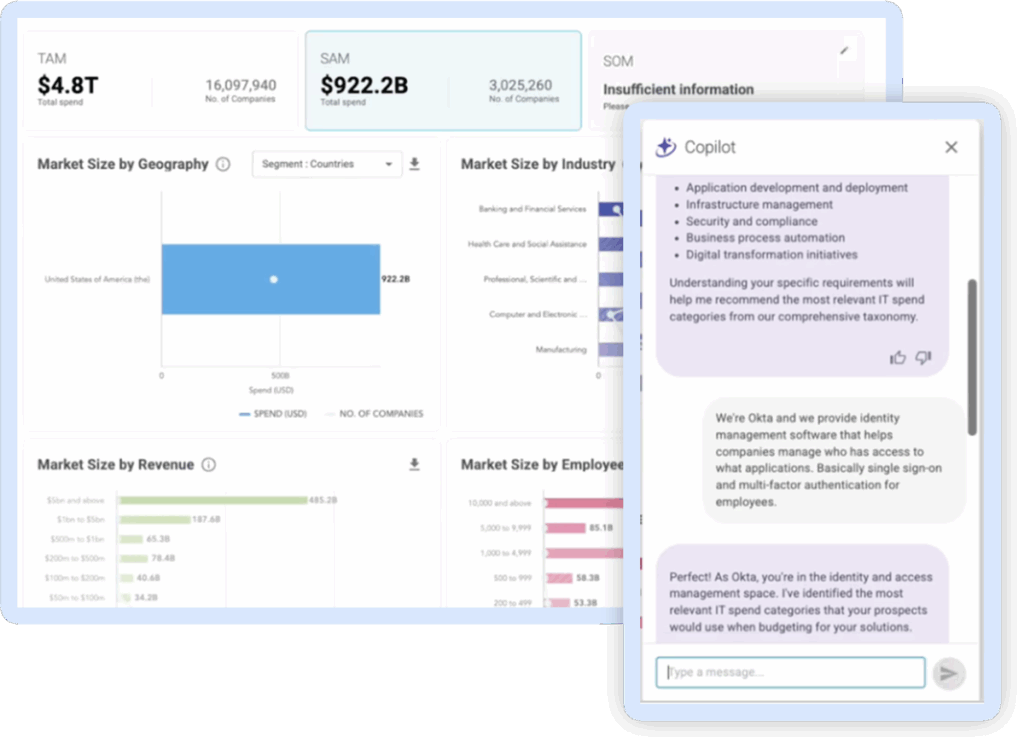This screenshot has height=744, width=1024.
Task: Download the Market Size by Revenue chart
Action: click(413, 464)
